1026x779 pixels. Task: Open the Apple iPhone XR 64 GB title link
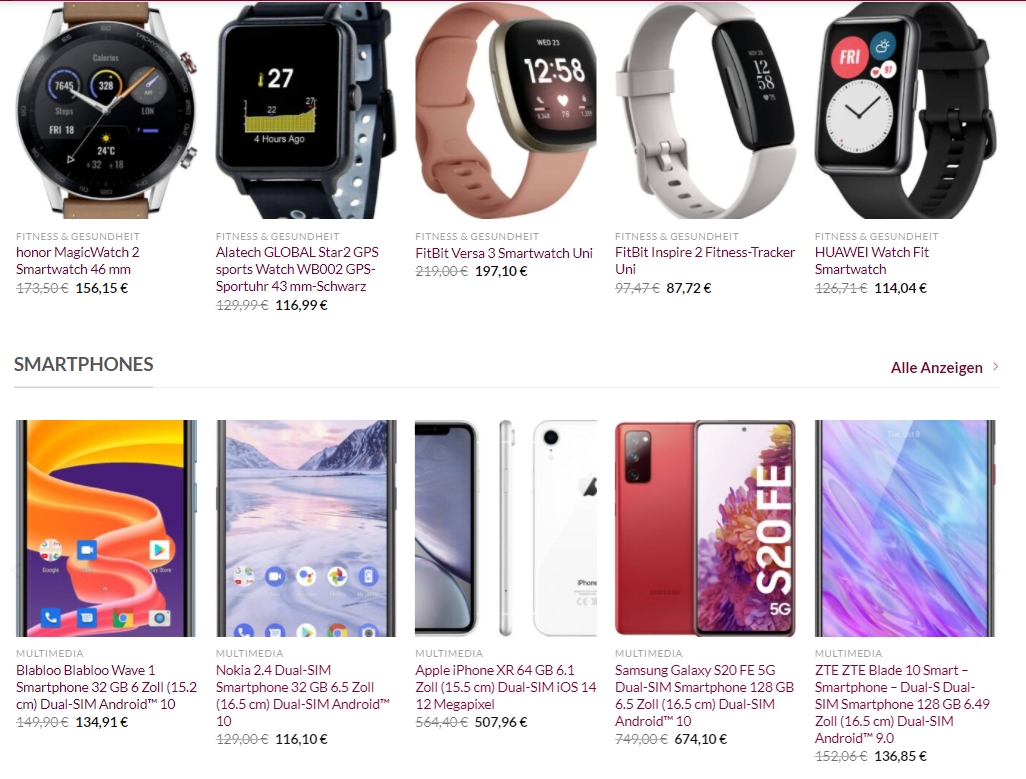pos(506,687)
